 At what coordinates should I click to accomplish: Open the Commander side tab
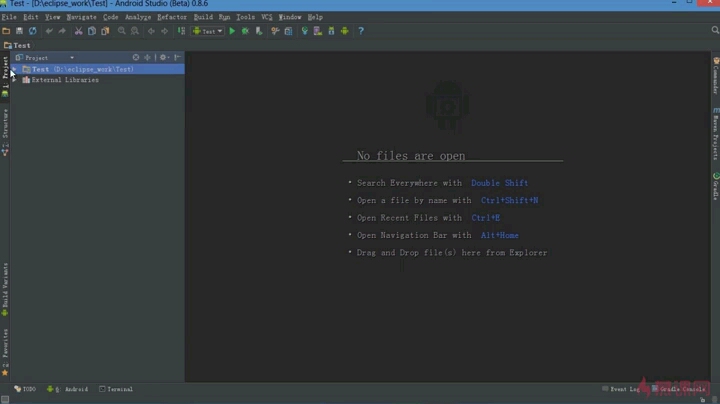[x=715, y=76]
